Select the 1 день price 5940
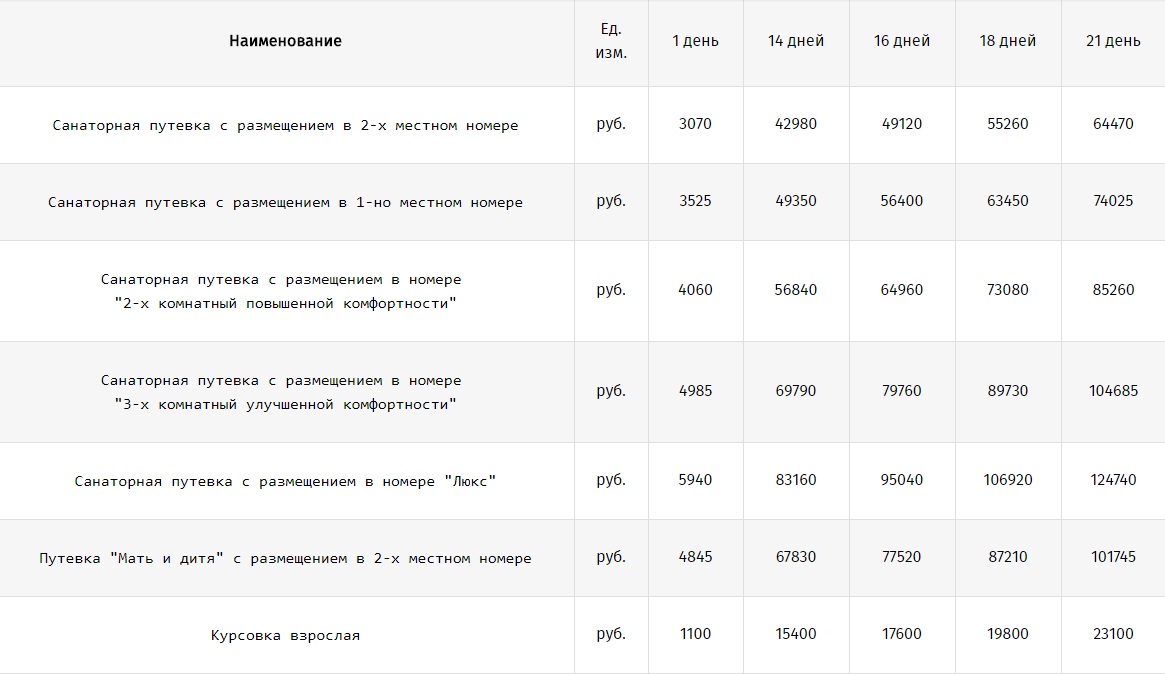The height and width of the screenshot is (674, 1165). [695, 480]
